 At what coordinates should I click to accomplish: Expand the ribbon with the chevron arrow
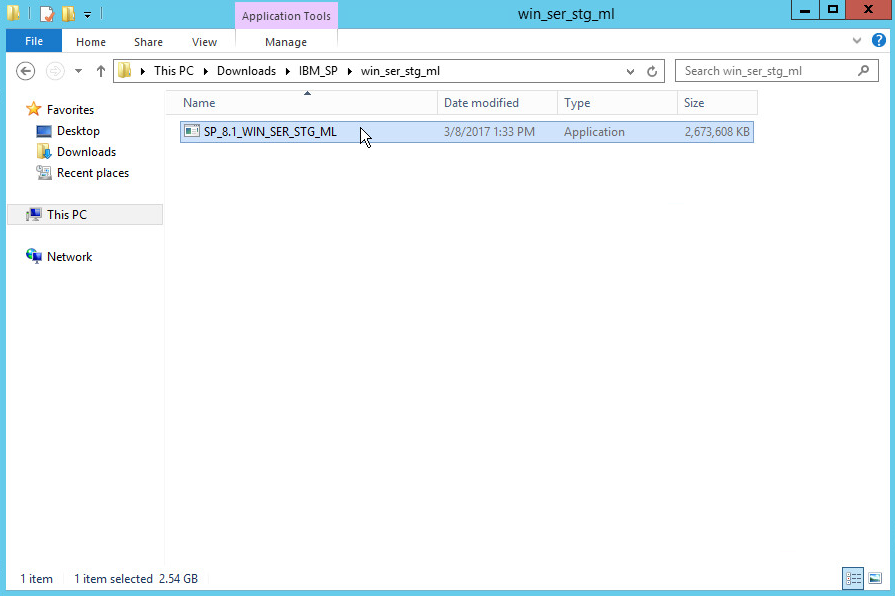point(857,41)
